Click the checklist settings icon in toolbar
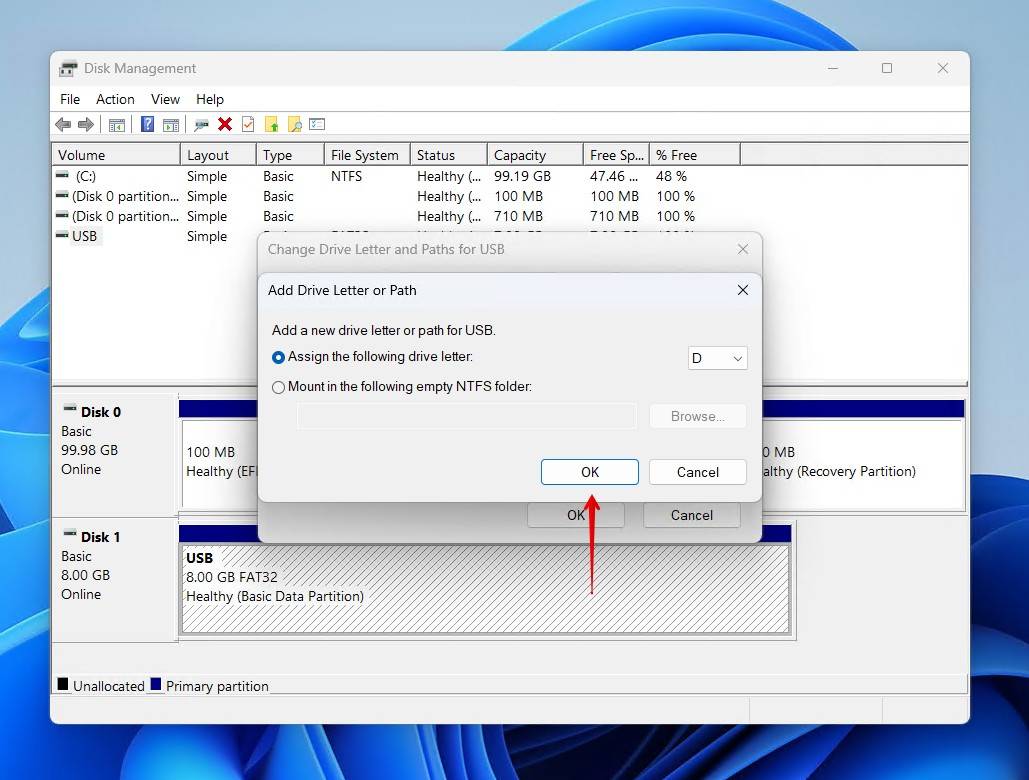The width and height of the screenshot is (1029, 780). click(317, 124)
